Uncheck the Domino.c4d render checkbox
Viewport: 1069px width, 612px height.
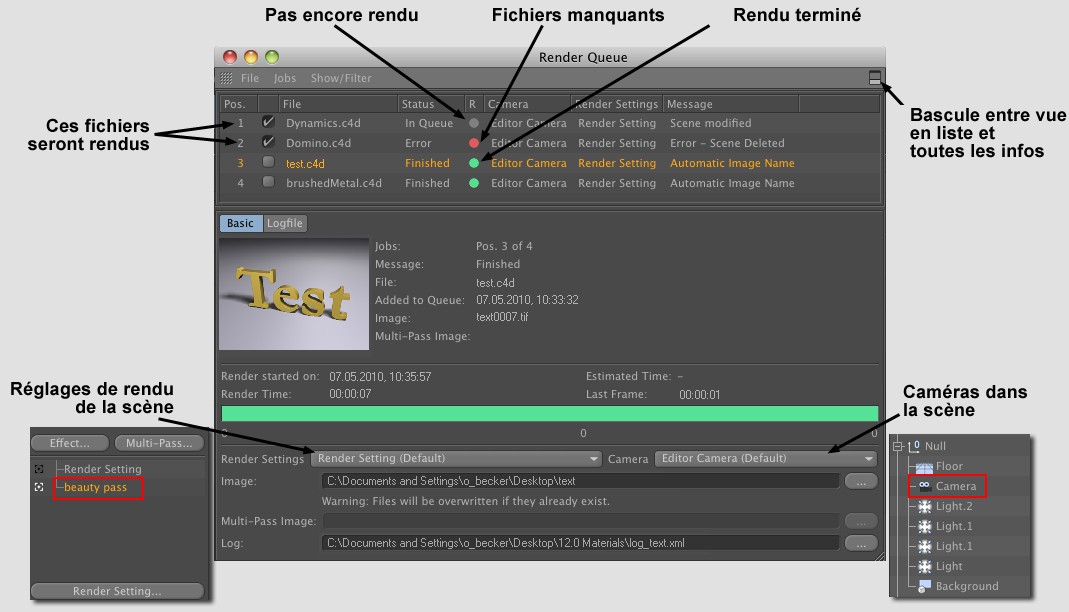[268, 142]
